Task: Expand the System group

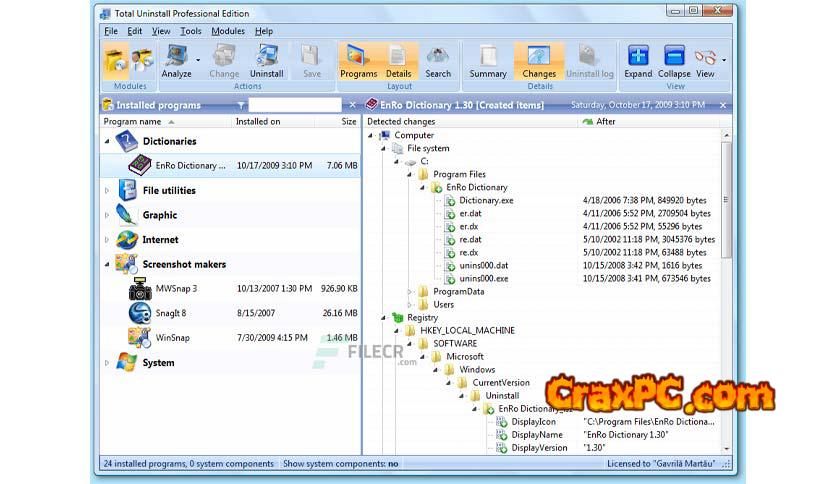Action: coord(107,362)
